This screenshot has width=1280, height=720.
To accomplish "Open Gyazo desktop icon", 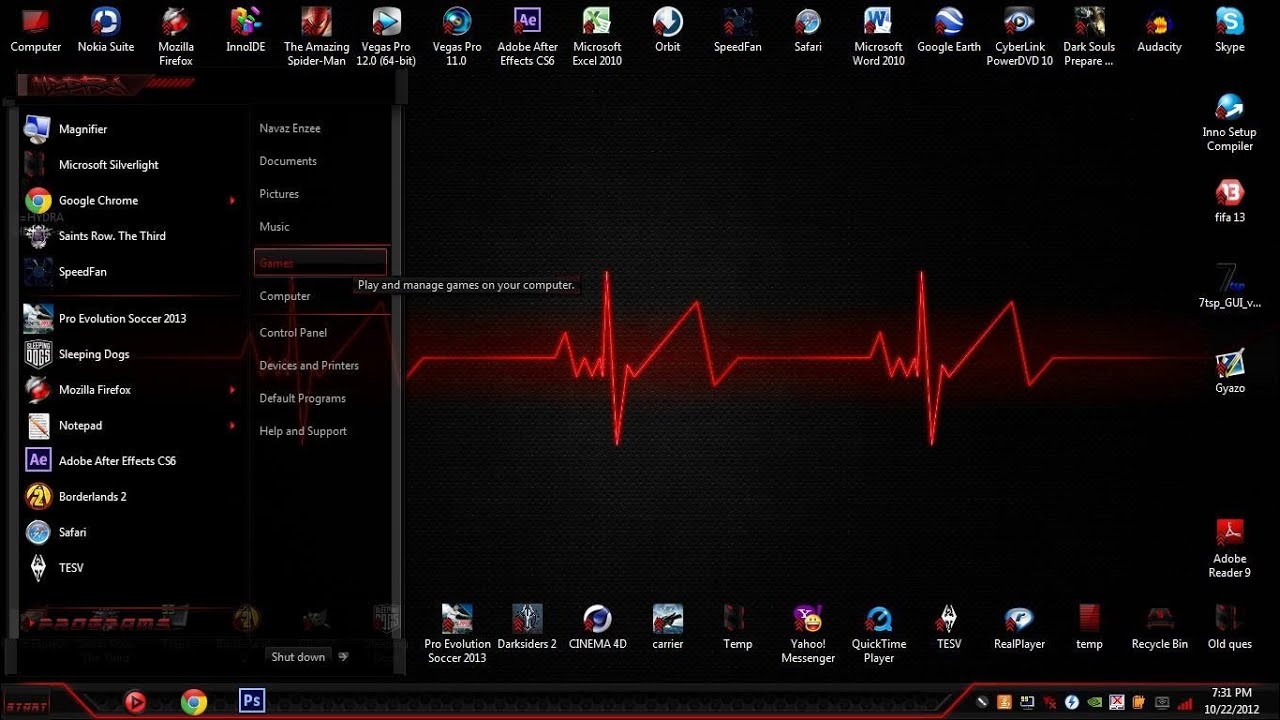I will tap(1230, 371).
